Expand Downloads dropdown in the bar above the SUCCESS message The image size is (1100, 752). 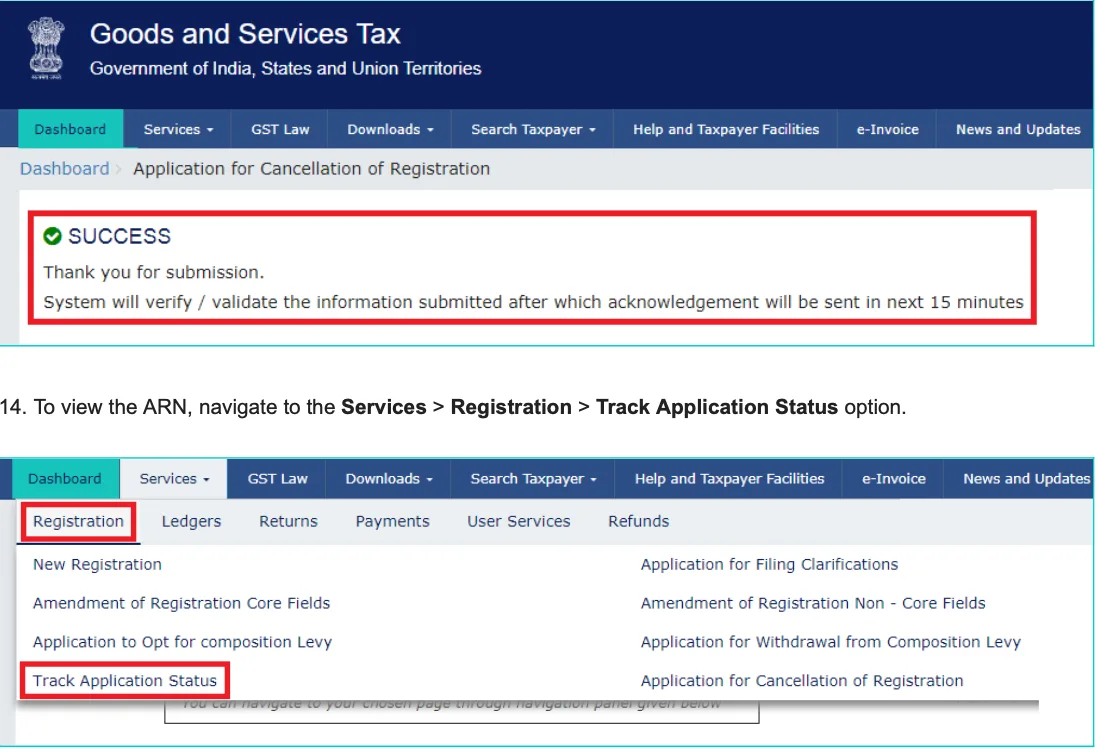(x=390, y=129)
